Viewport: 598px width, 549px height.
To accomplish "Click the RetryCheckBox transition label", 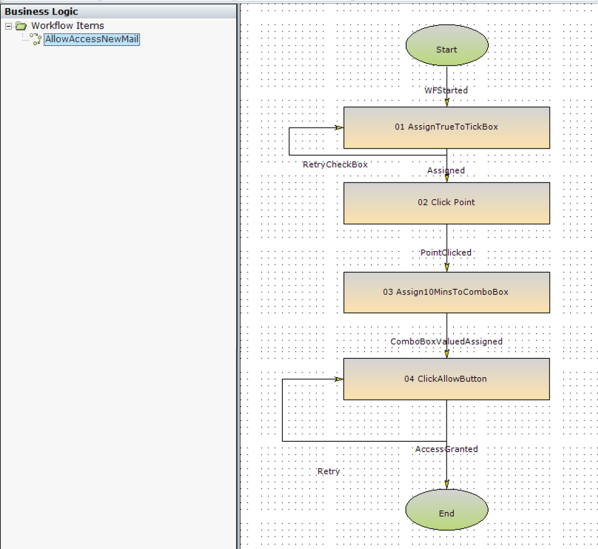I will point(335,165).
